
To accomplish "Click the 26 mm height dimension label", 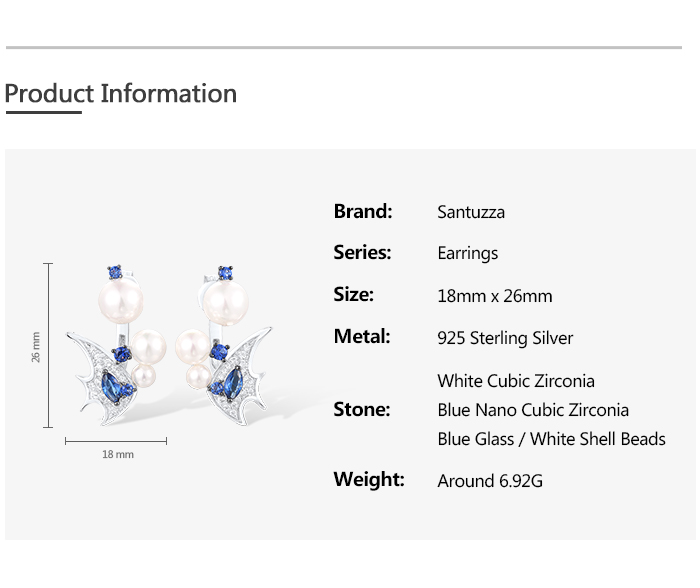I will [x=36, y=347].
